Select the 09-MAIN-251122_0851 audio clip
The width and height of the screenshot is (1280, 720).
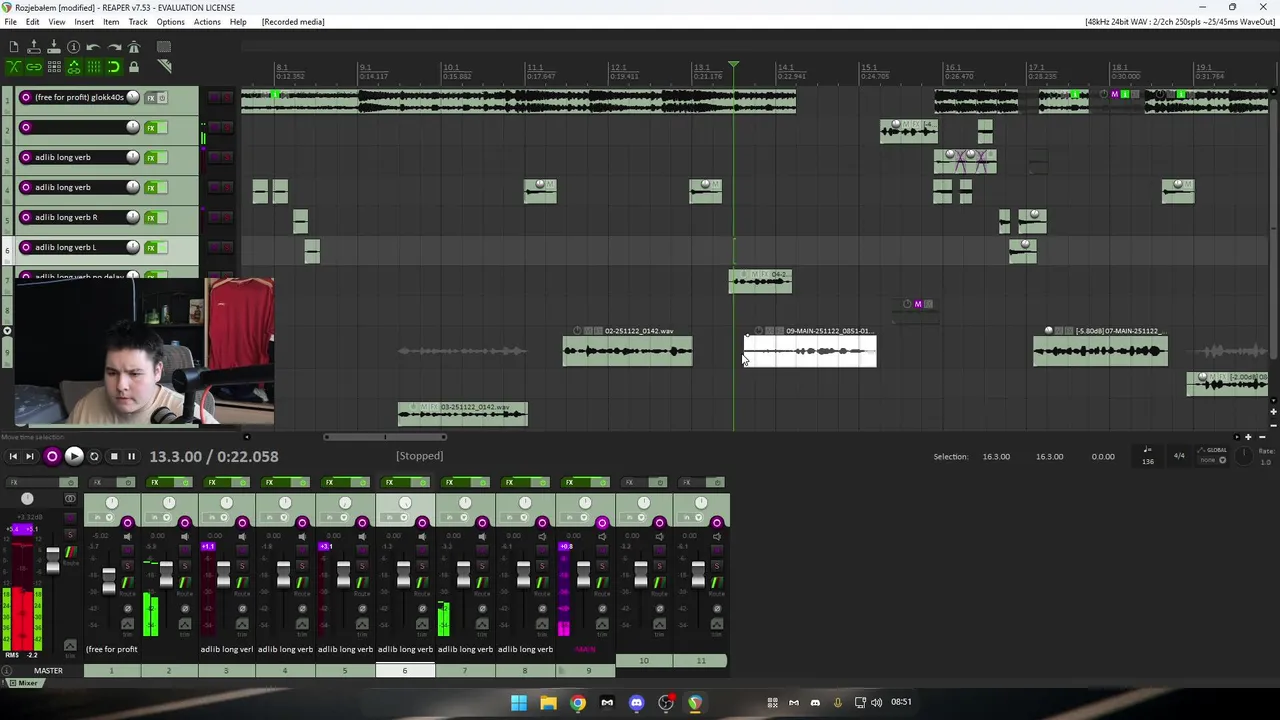[810, 351]
